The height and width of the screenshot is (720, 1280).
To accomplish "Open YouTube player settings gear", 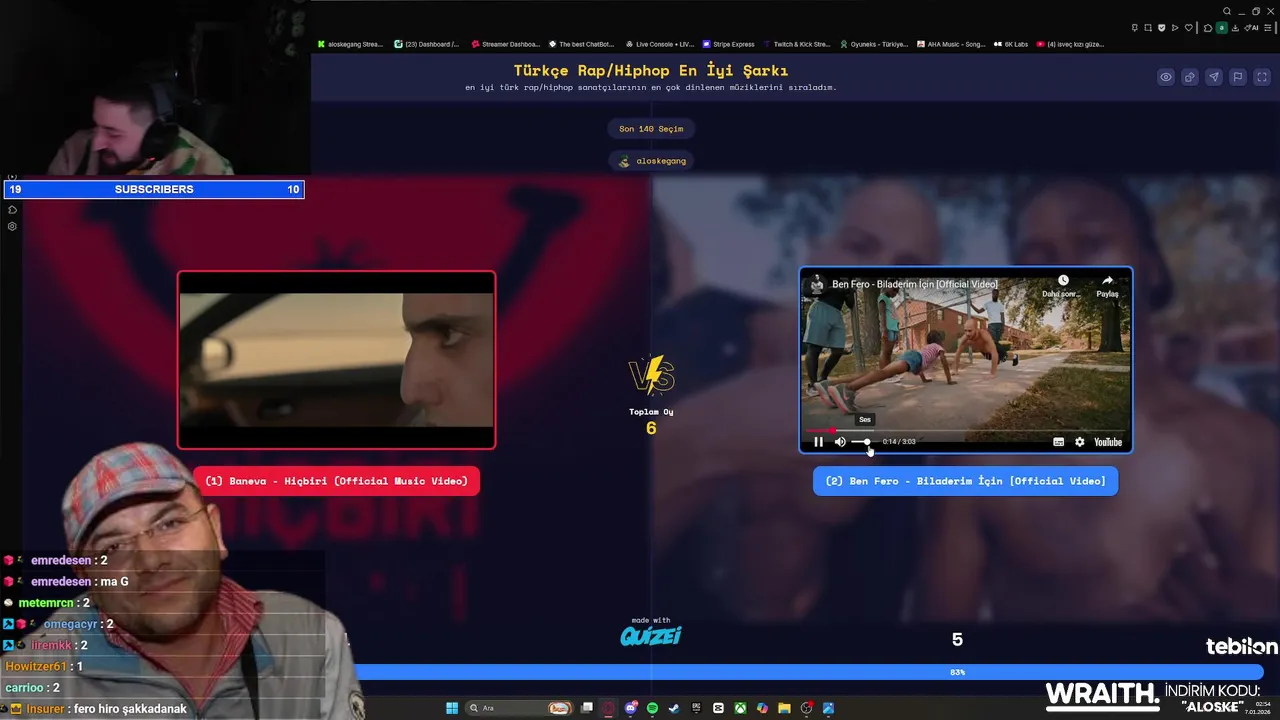I will click(x=1079, y=442).
